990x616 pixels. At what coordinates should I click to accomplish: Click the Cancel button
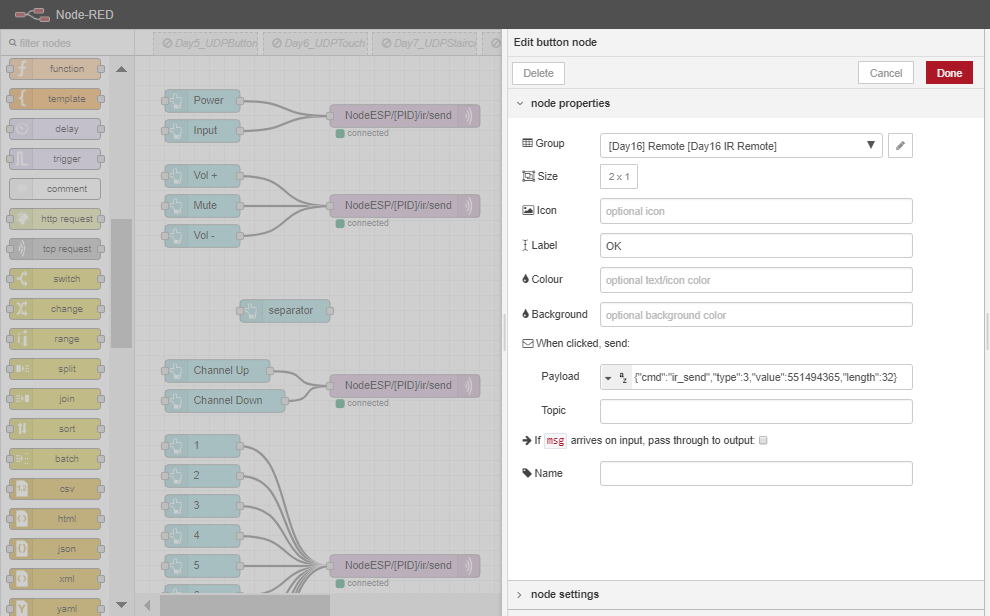click(x=885, y=73)
